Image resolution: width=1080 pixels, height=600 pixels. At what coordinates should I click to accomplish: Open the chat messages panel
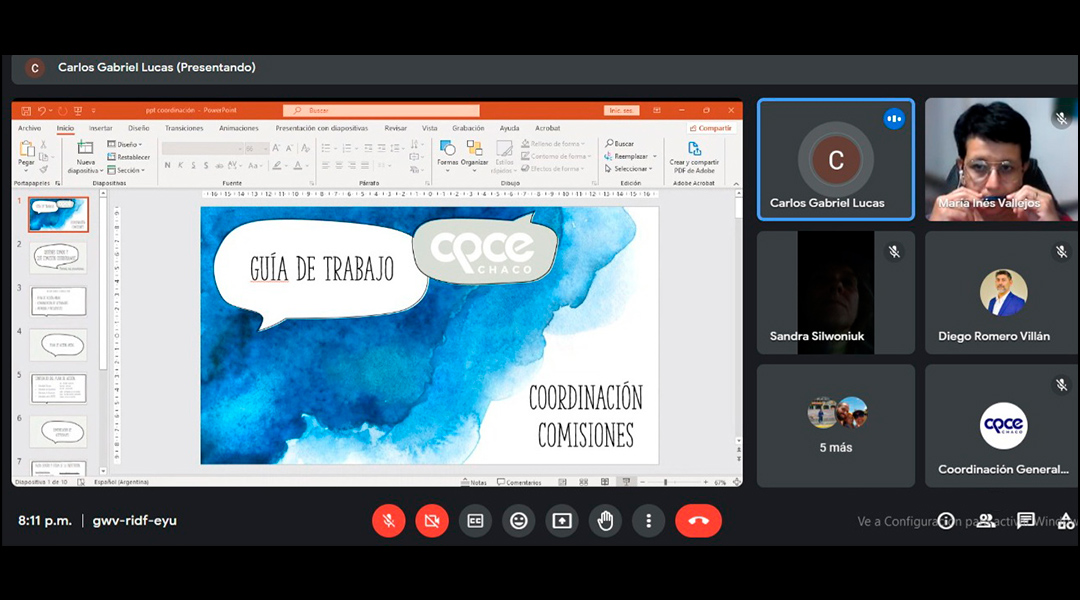pos(1026,521)
